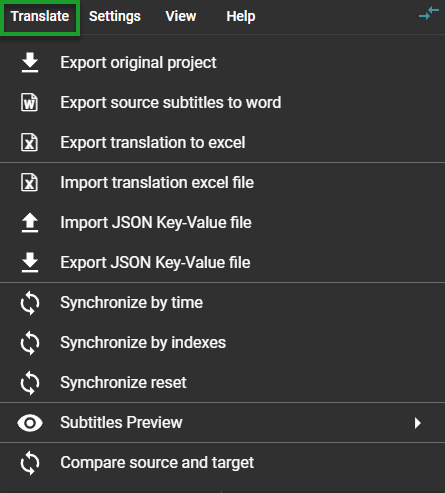Viewport: 445px width, 493px height.
Task: Open the View menu
Action: pyautogui.click(x=181, y=16)
